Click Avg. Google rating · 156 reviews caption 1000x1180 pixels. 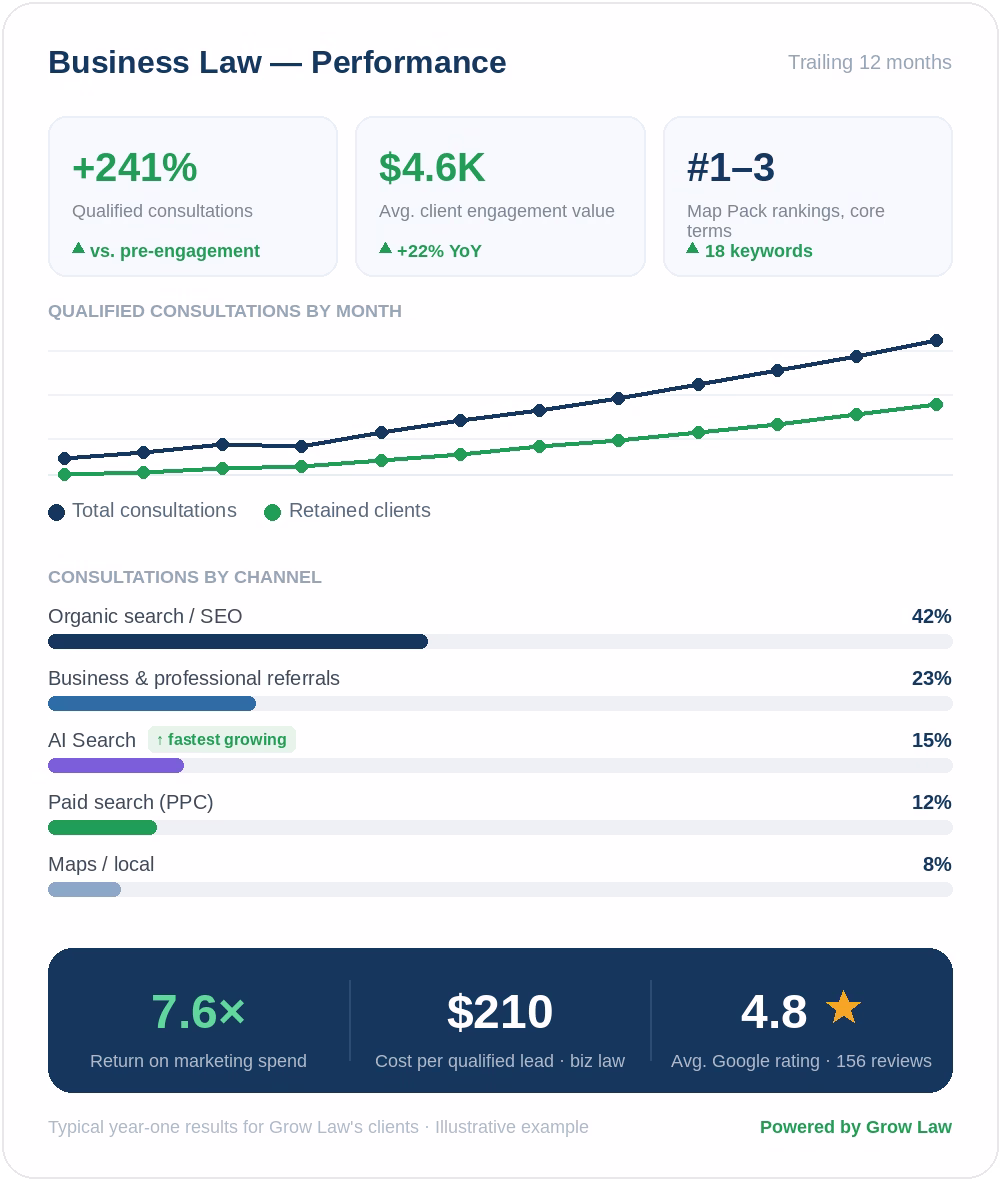[x=801, y=1061]
